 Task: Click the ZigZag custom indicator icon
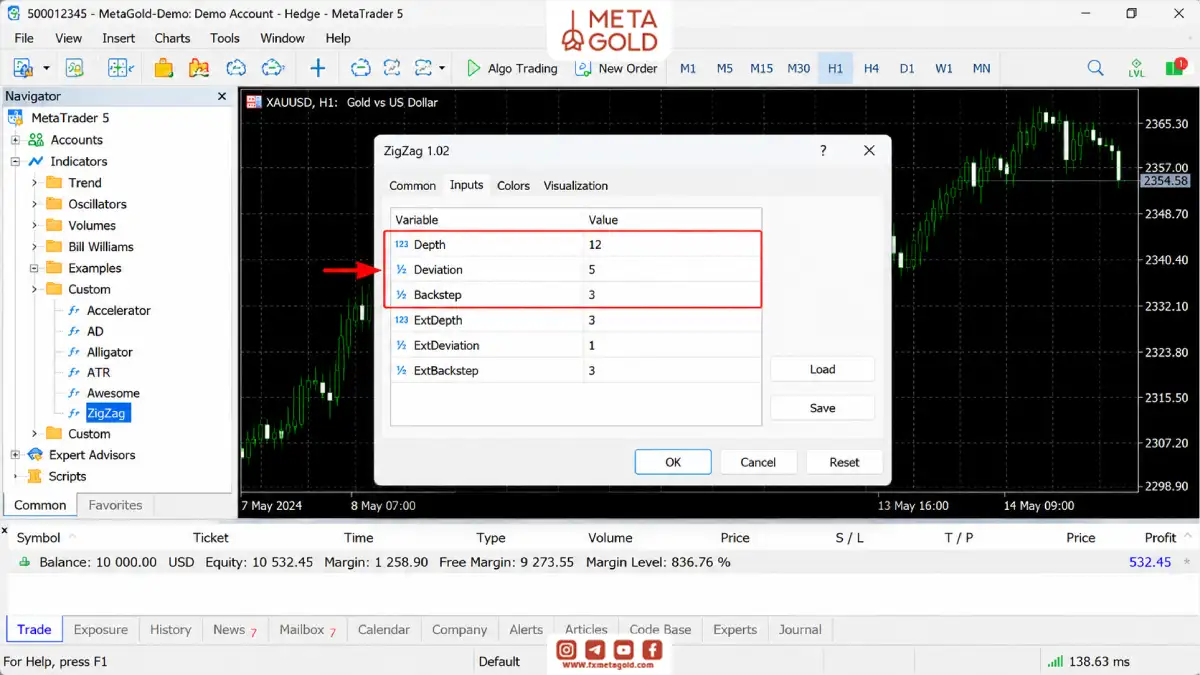point(74,413)
